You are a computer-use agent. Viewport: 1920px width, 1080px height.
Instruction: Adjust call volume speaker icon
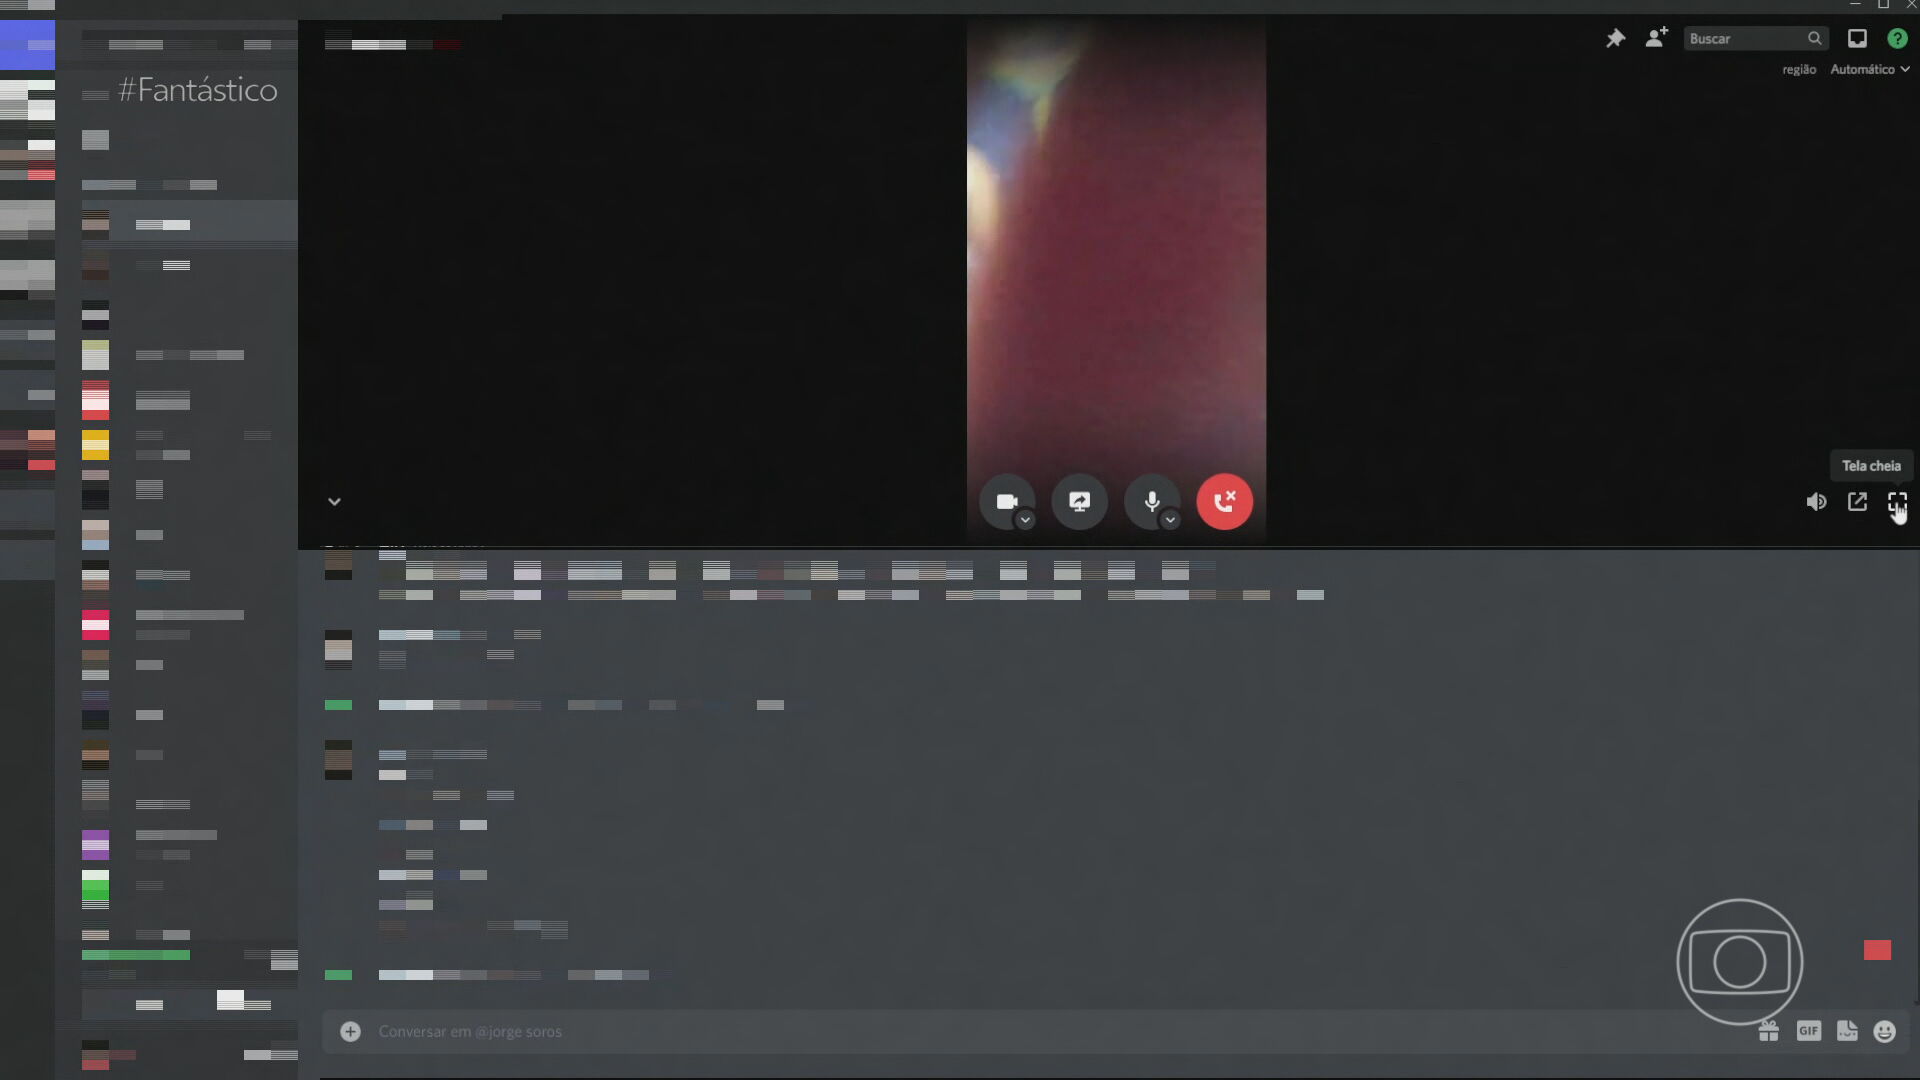click(1816, 502)
